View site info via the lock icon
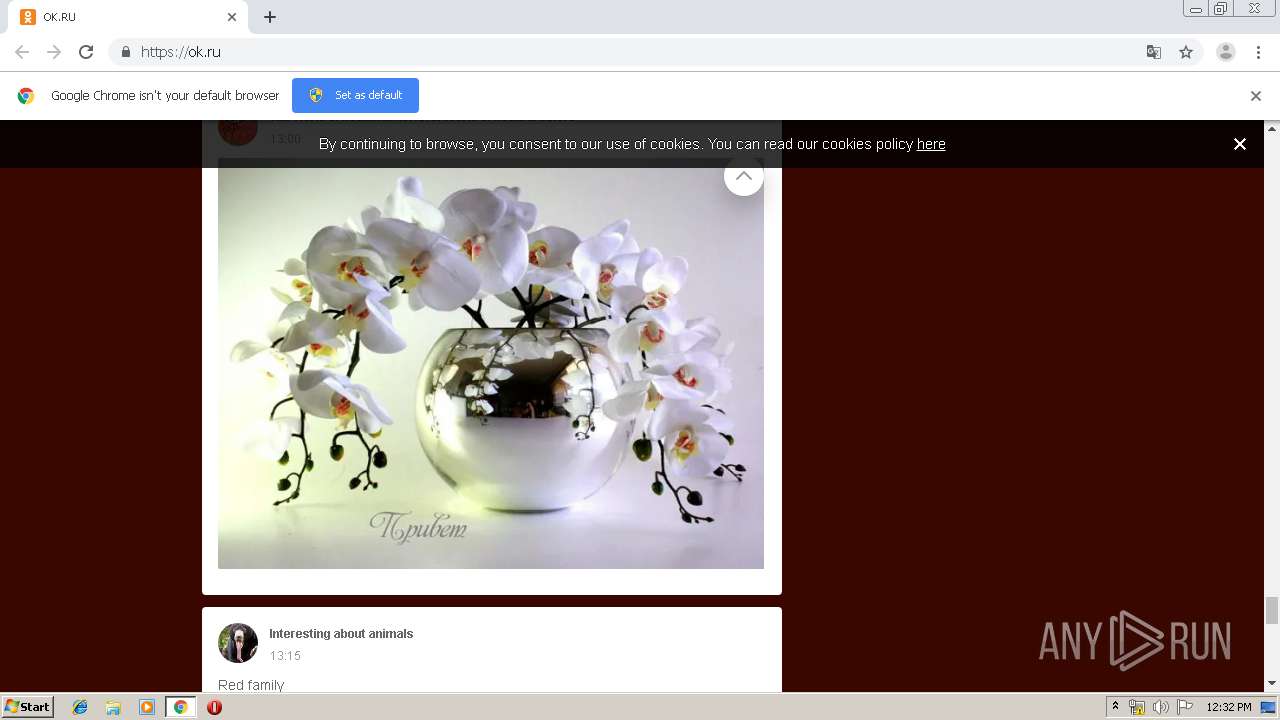The image size is (1280, 720). (x=125, y=52)
